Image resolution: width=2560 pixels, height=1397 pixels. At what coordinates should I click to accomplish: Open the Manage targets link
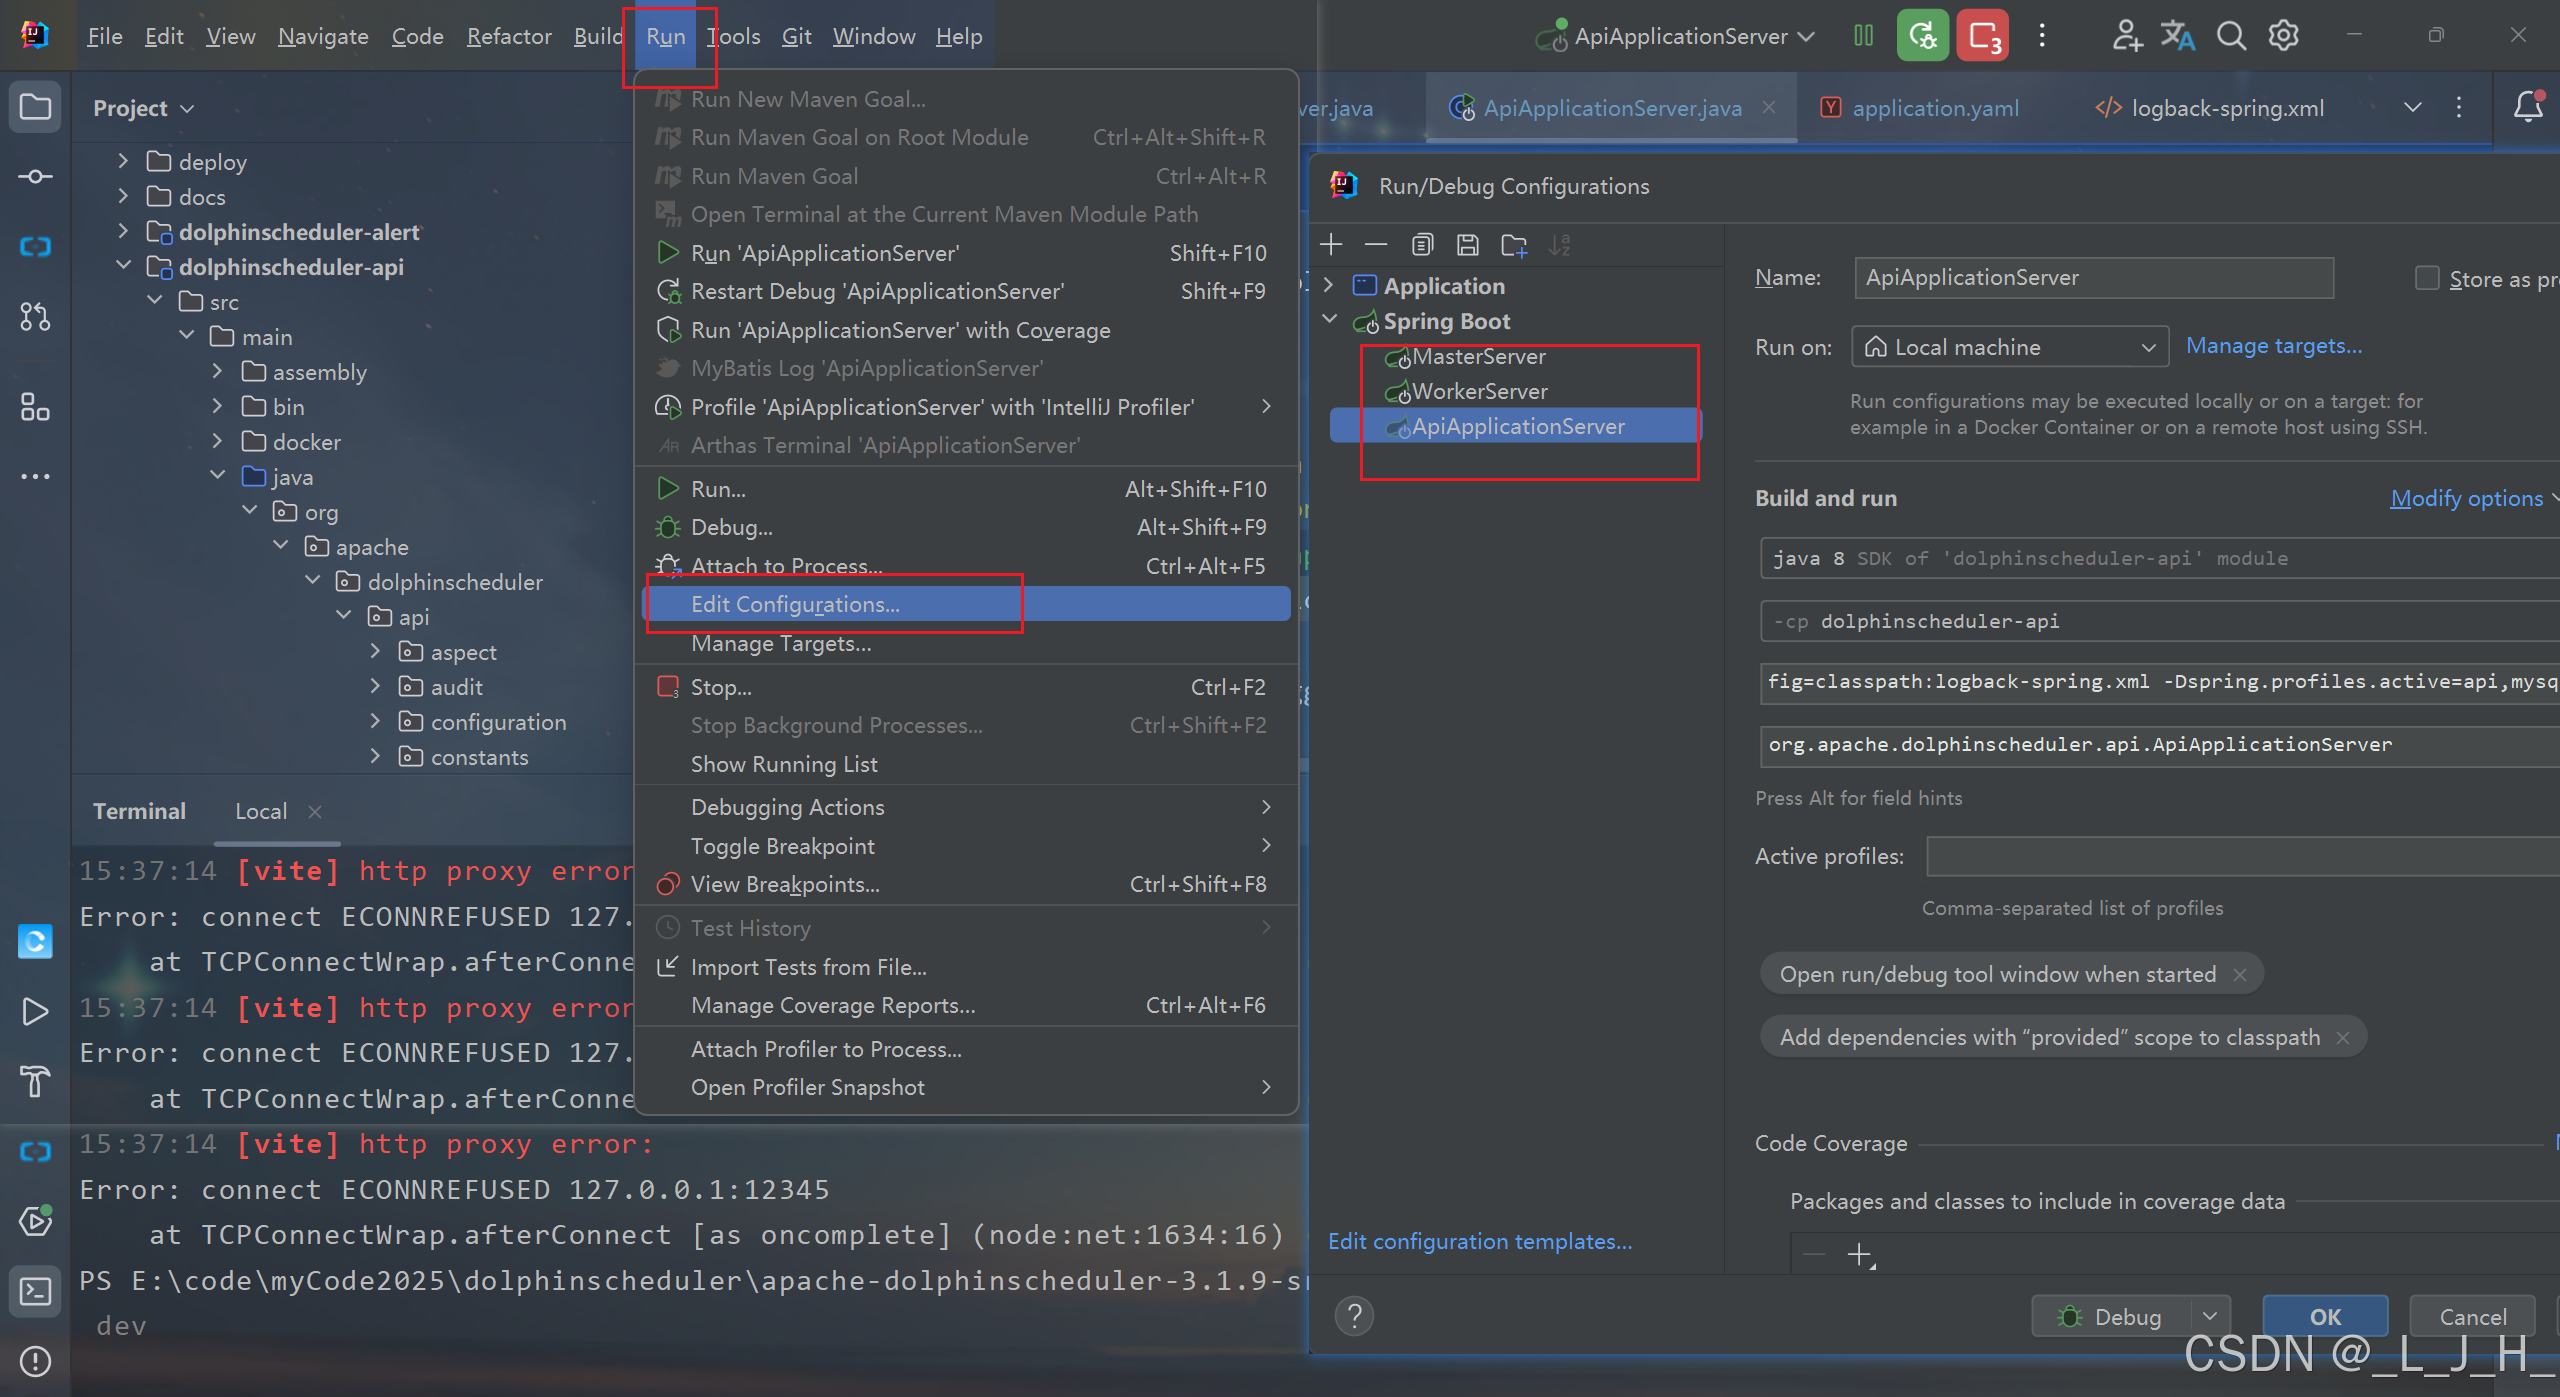click(x=2273, y=346)
